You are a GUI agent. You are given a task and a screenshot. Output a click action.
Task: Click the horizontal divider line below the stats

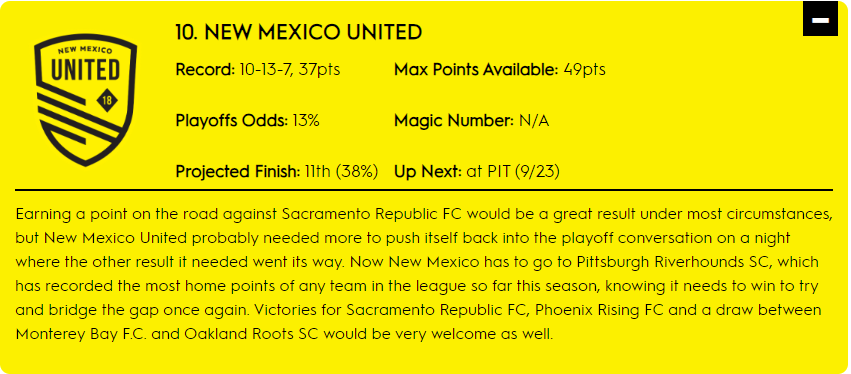click(424, 190)
